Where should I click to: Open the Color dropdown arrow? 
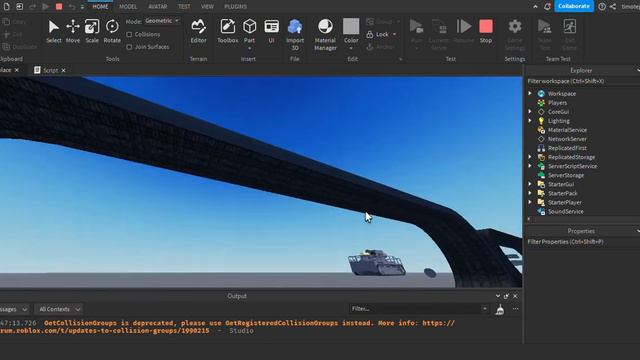(x=351, y=49)
